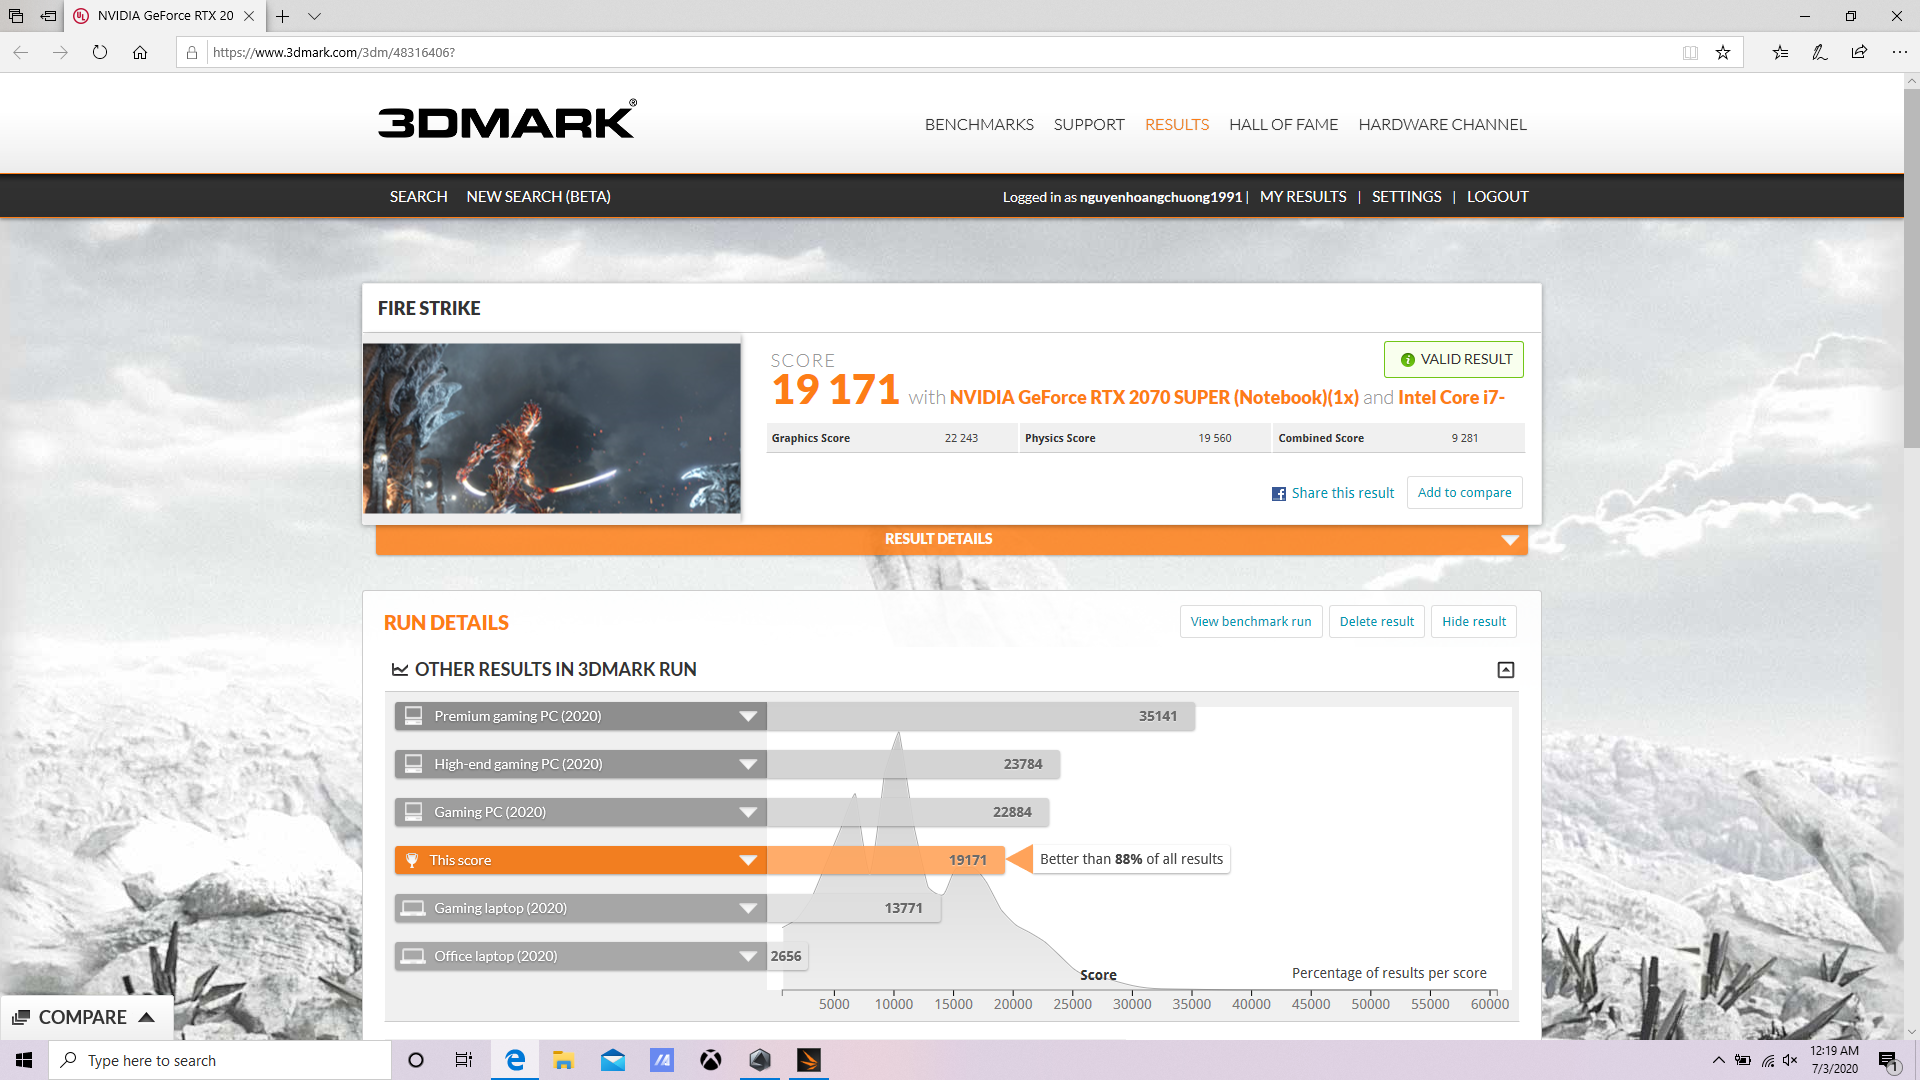Open the Favorites hub icon

pyautogui.click(x=1780, y=53)
